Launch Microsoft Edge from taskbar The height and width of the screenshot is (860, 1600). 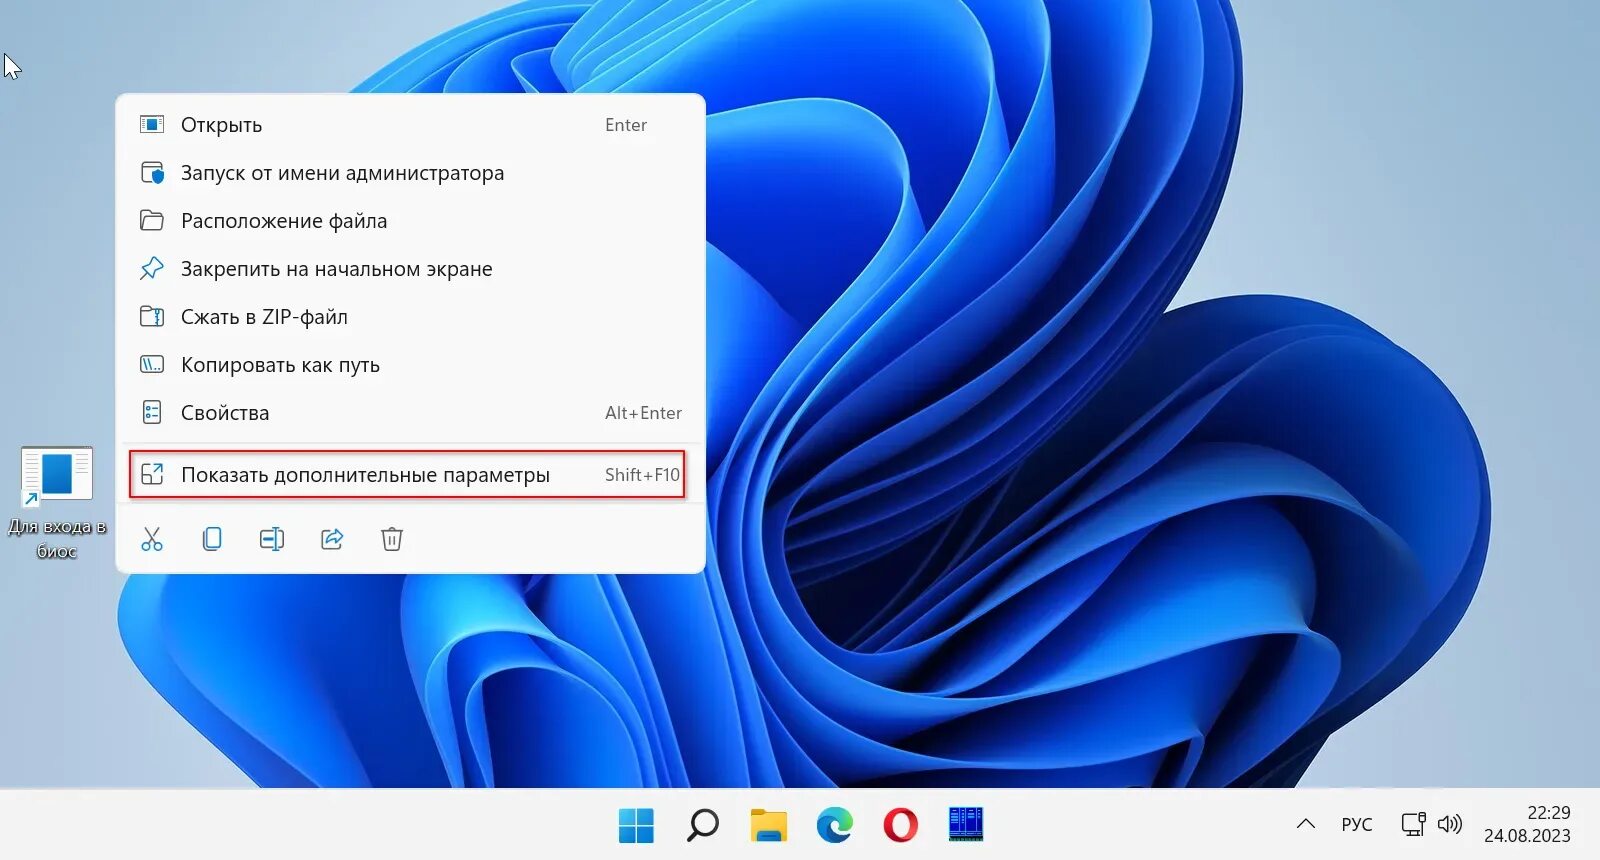(x=834, y=825)
